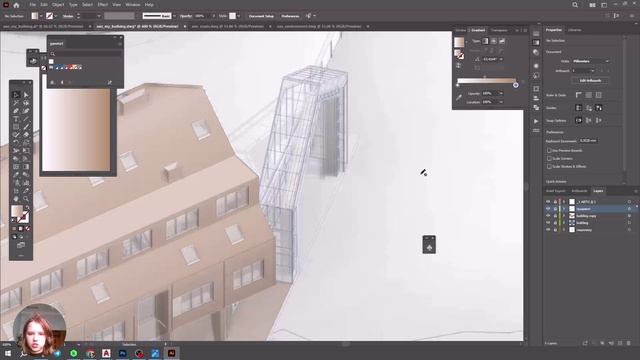Viewport: 640px width, 360px height.
Task: Select the Paintbrush tool
Action: (26, 127)
